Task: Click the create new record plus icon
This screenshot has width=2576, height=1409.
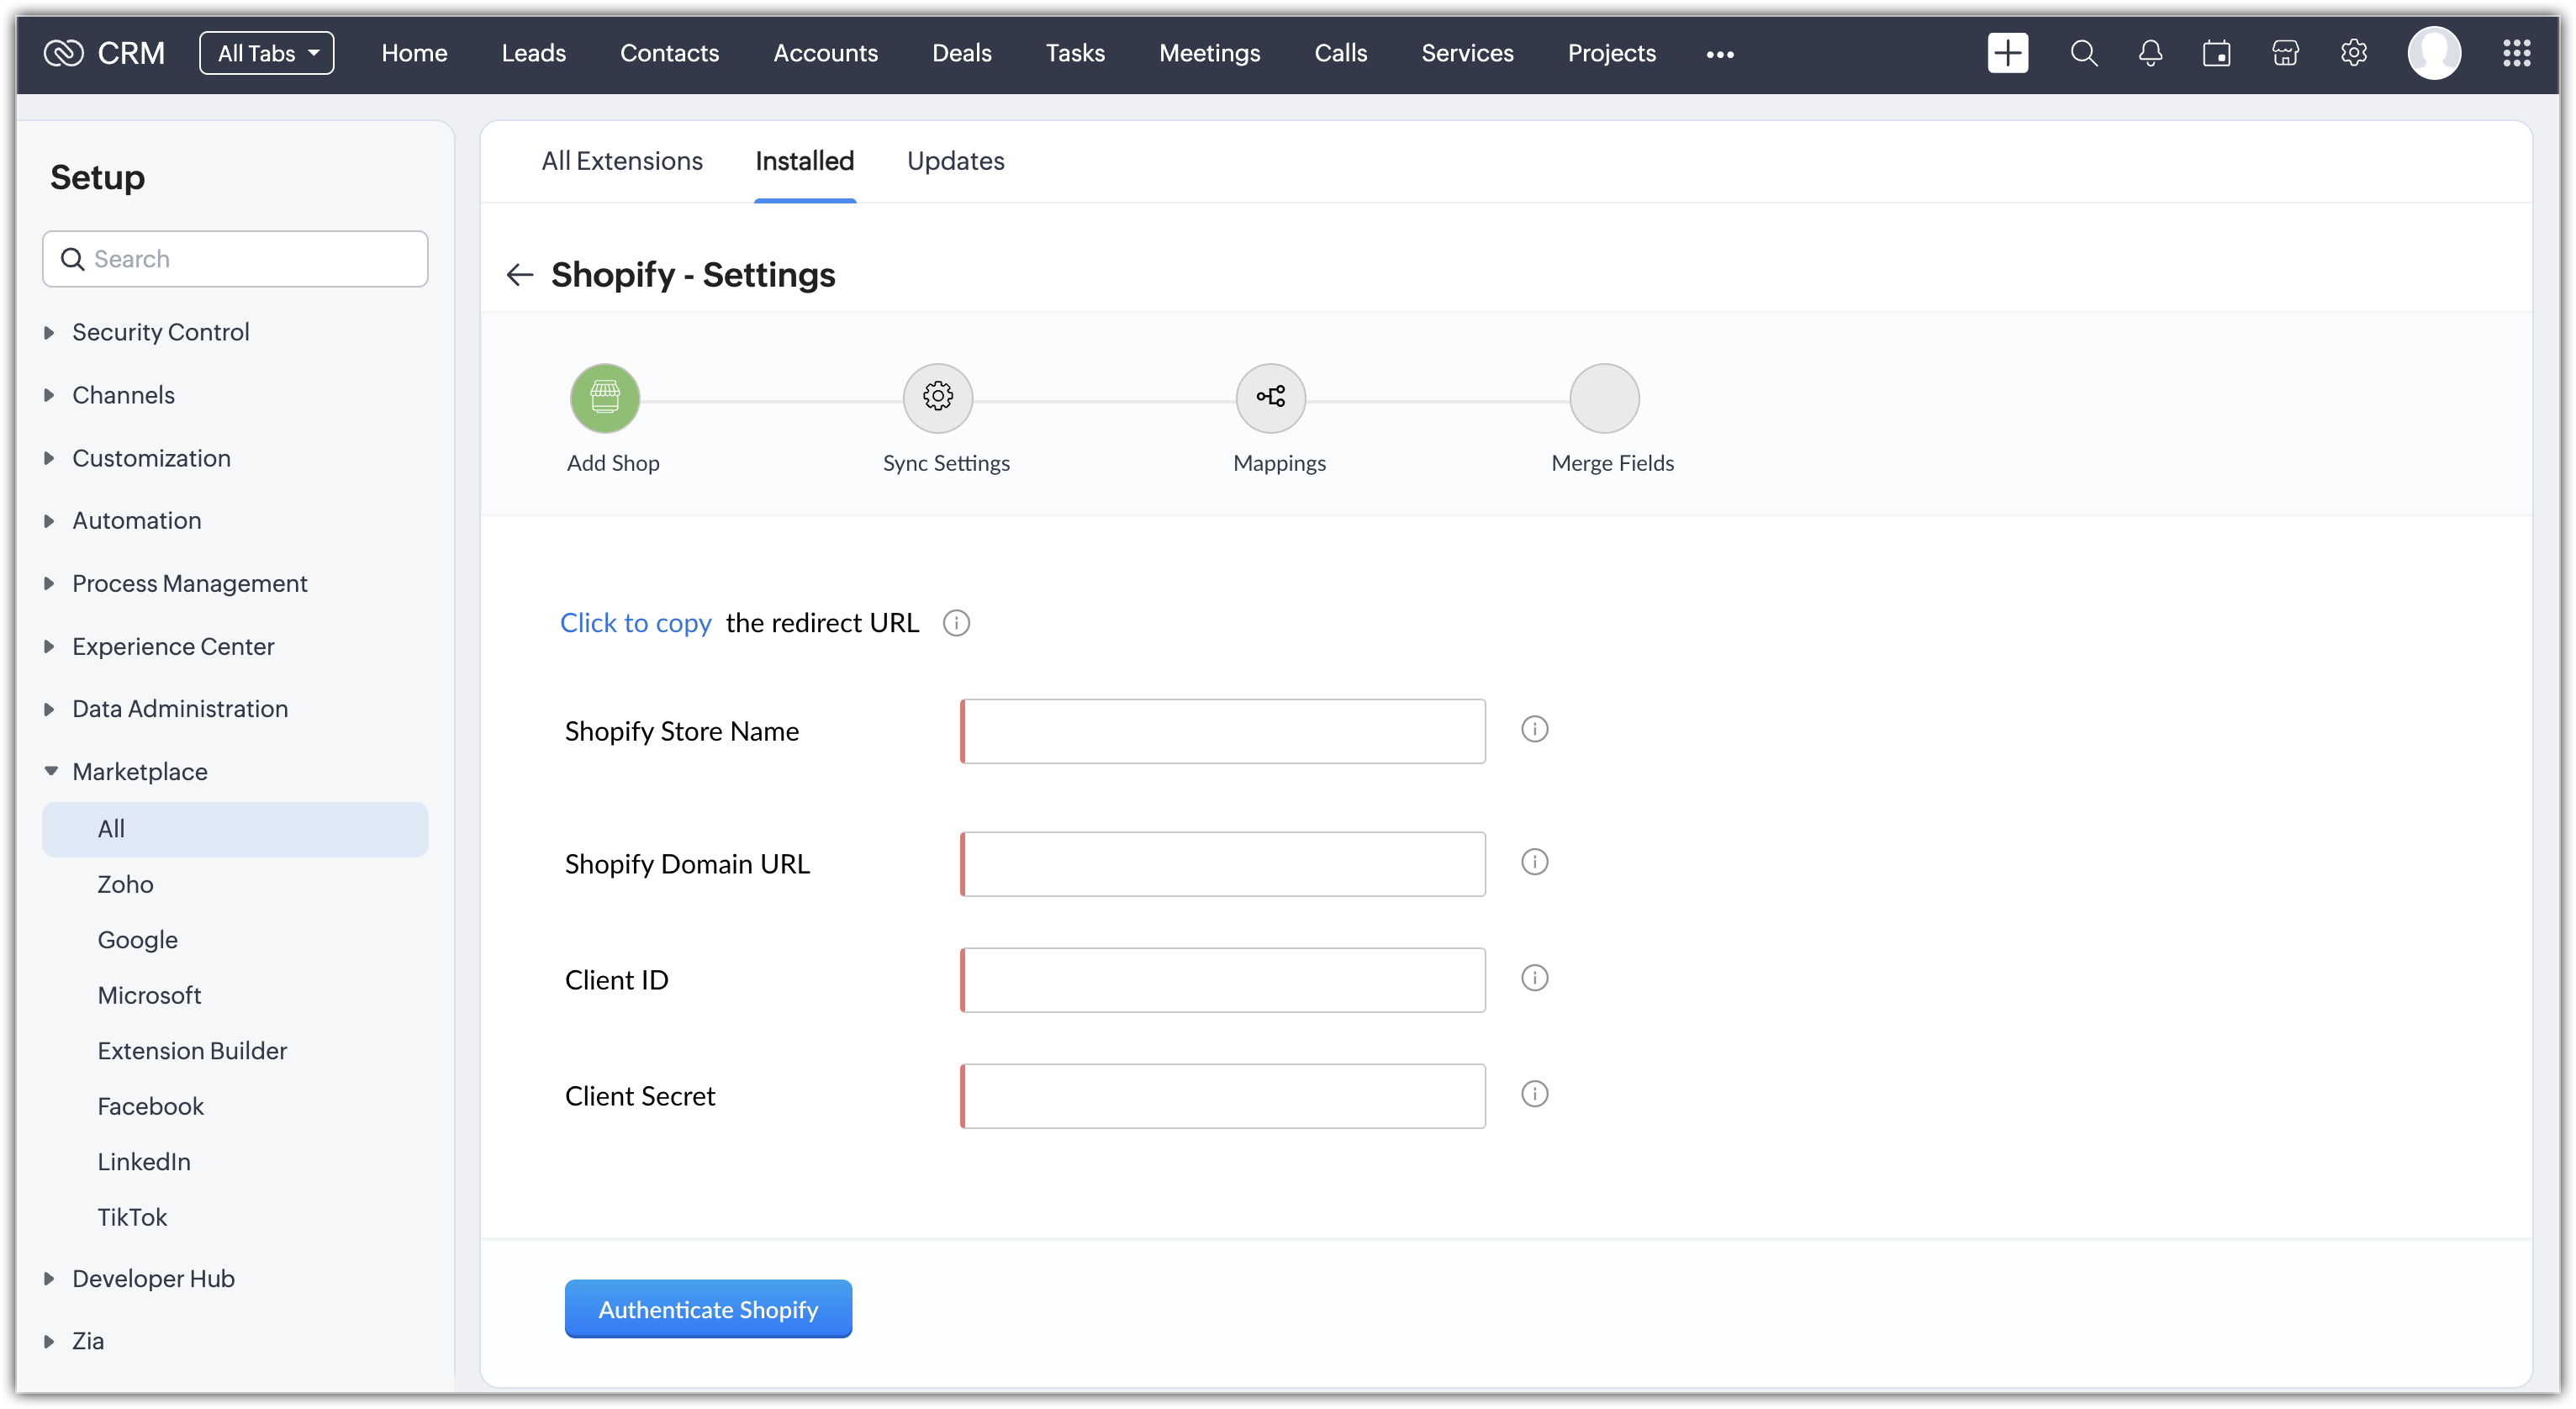Action: pyautogui.click(x=2007, y=53)
